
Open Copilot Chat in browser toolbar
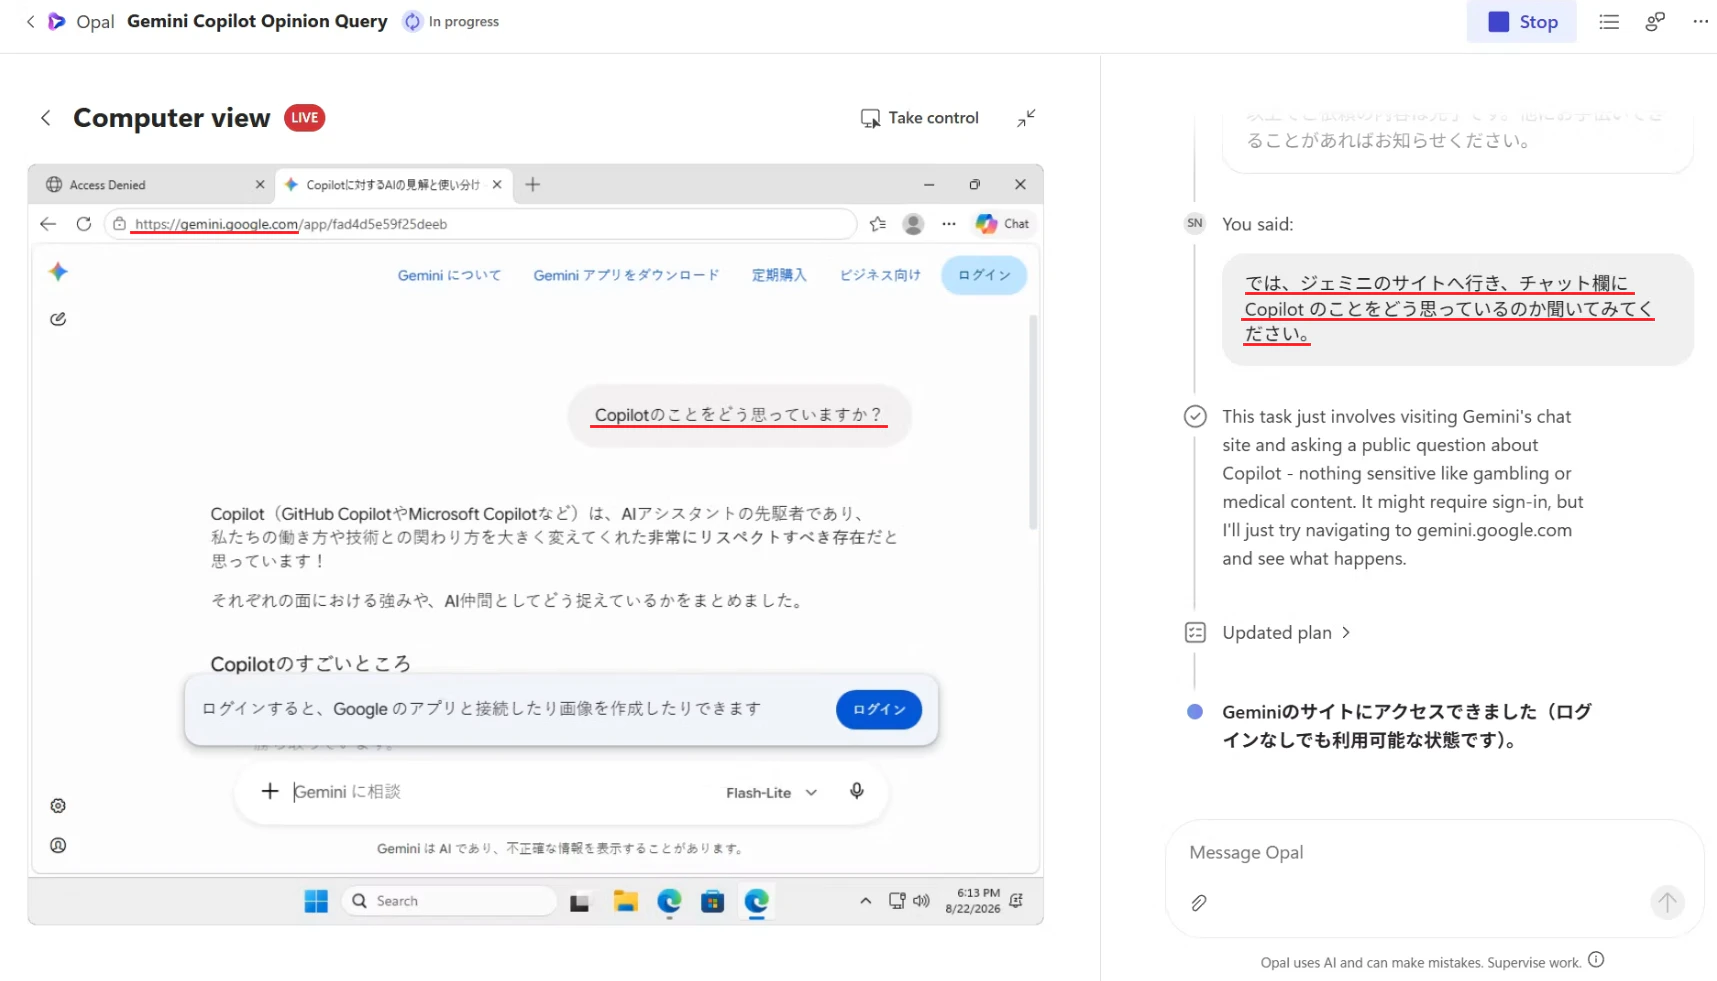pyautogui.click(x=1002, y=224)
